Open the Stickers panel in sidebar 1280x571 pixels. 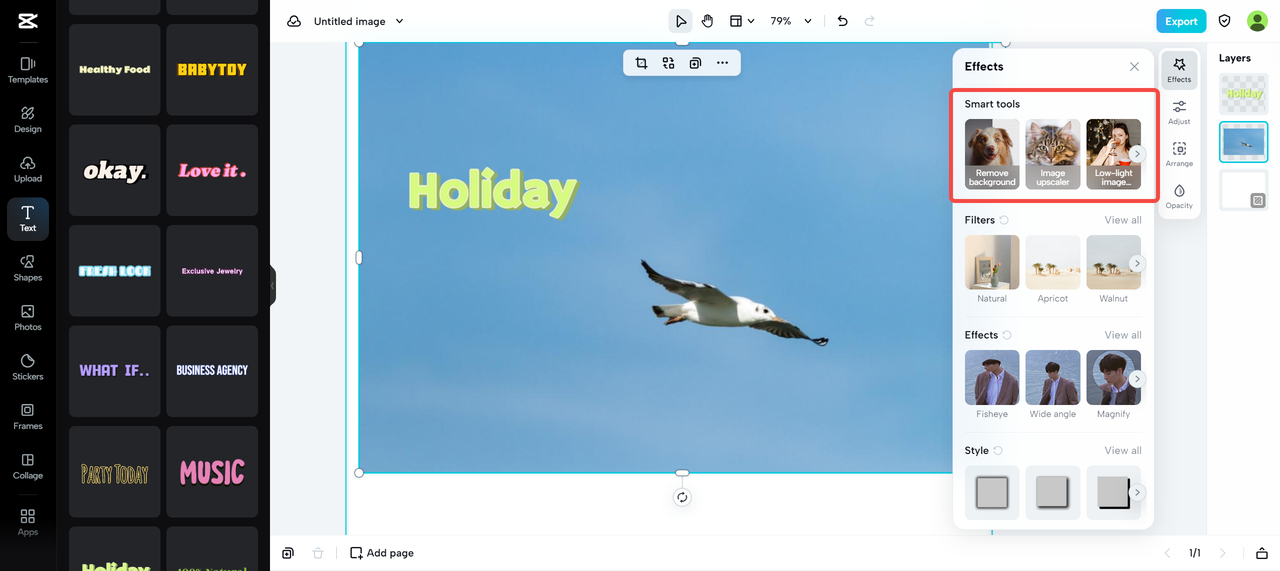[28, 367]
